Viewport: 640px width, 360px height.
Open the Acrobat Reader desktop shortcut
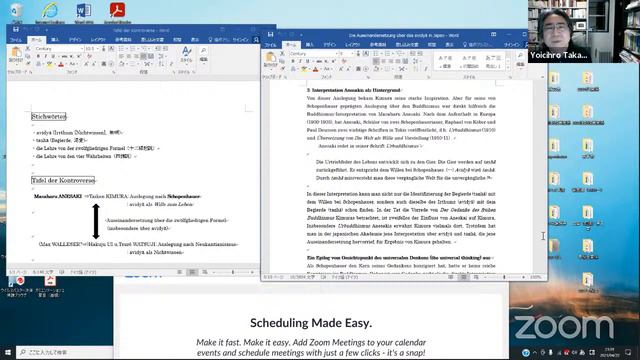coord(117,12)
